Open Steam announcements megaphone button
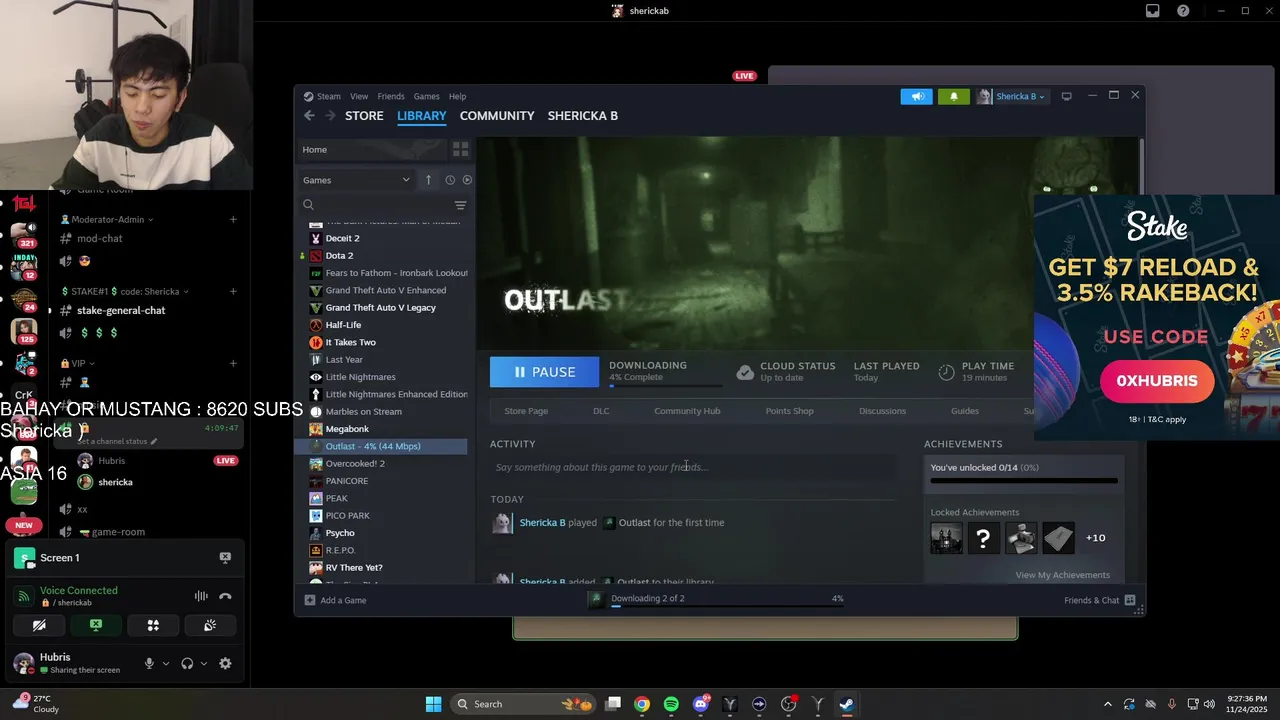 (x=916, y=97)
